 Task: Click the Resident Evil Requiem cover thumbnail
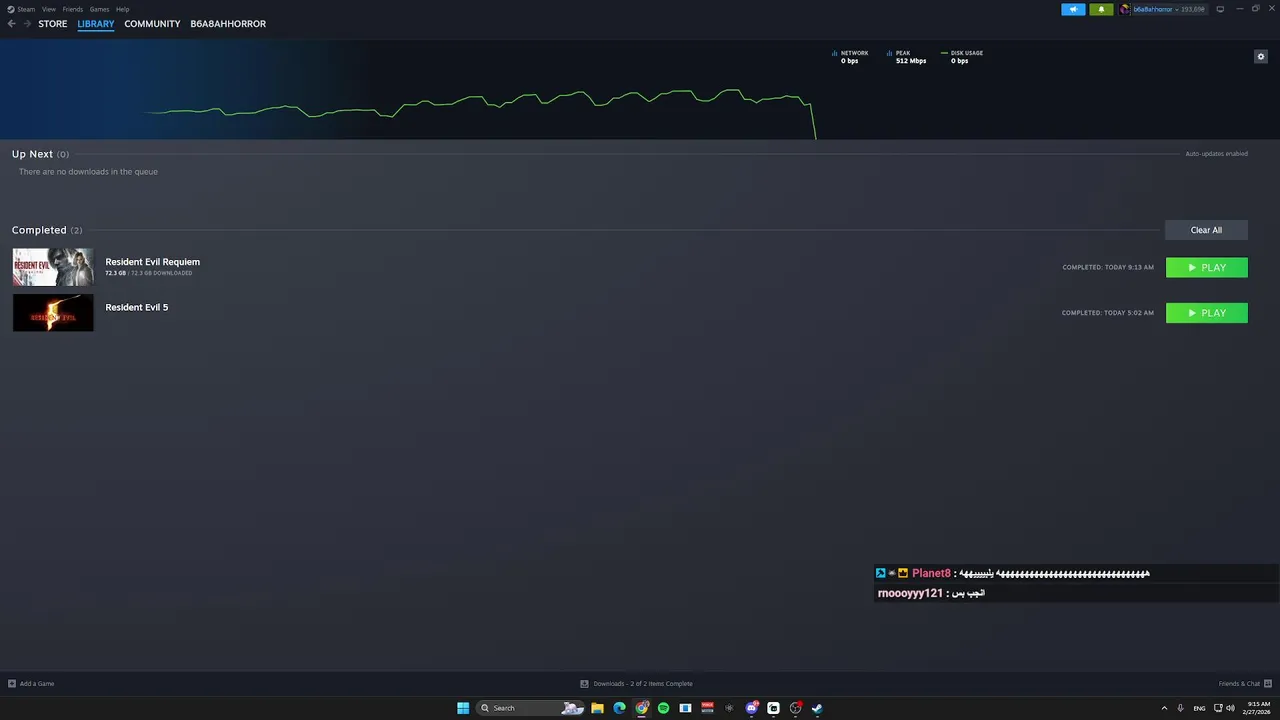tap(53, 267)
